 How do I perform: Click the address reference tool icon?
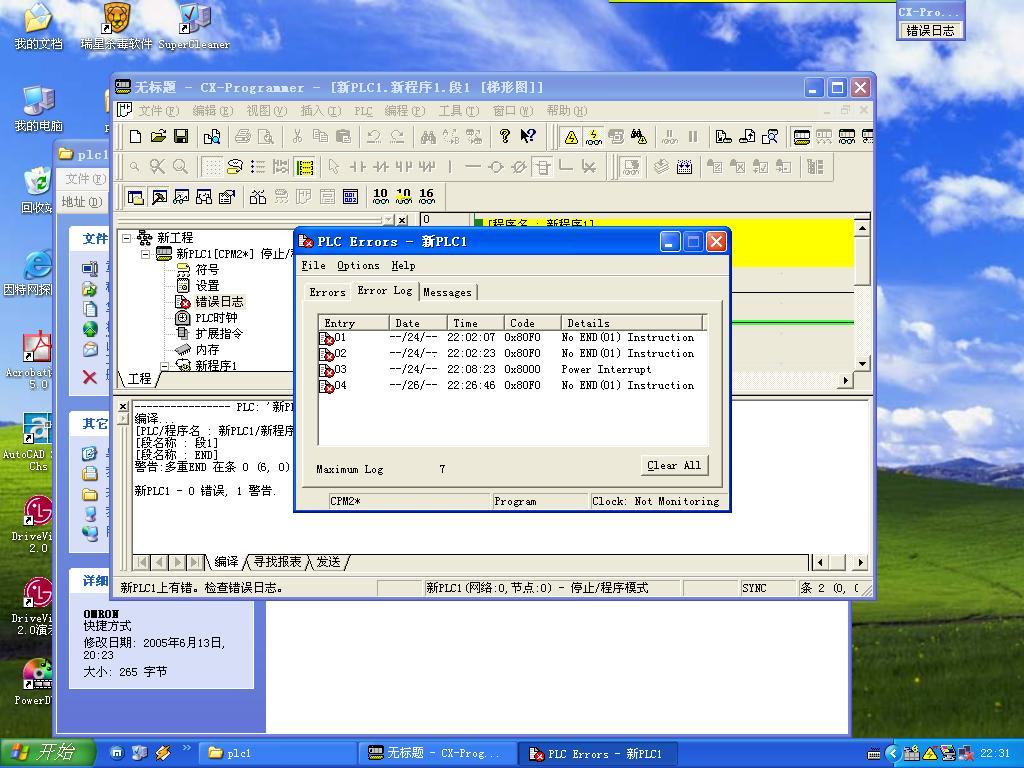(x=204, y=197)
